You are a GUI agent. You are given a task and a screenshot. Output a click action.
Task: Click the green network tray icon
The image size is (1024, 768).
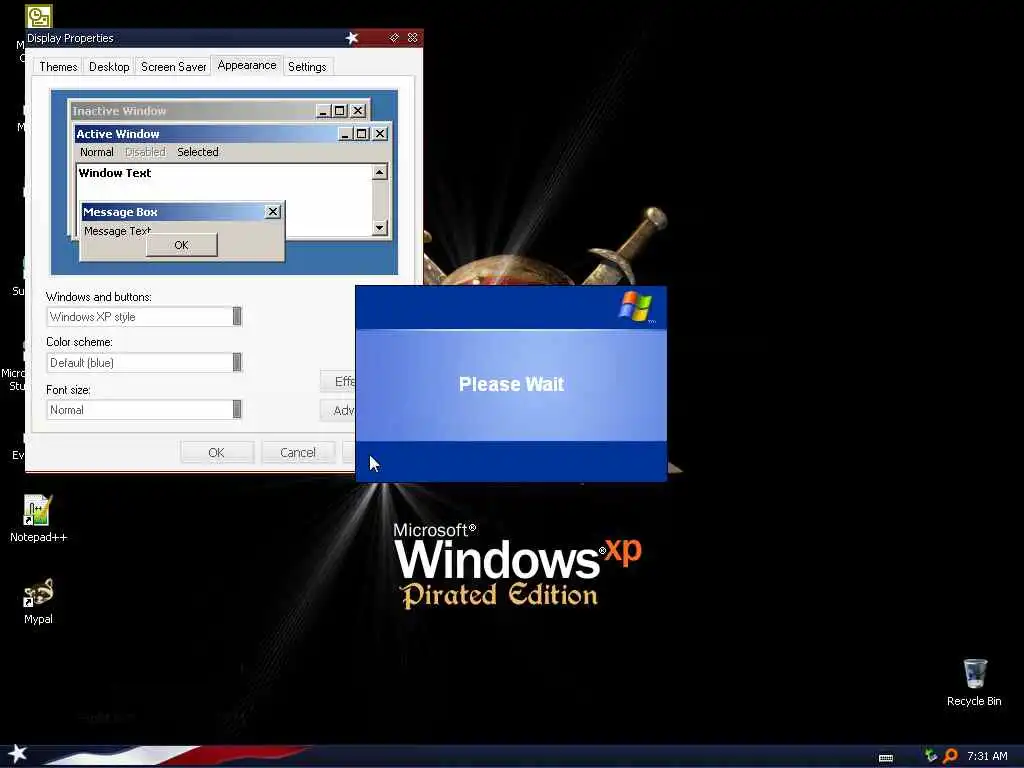click(931, 756)
